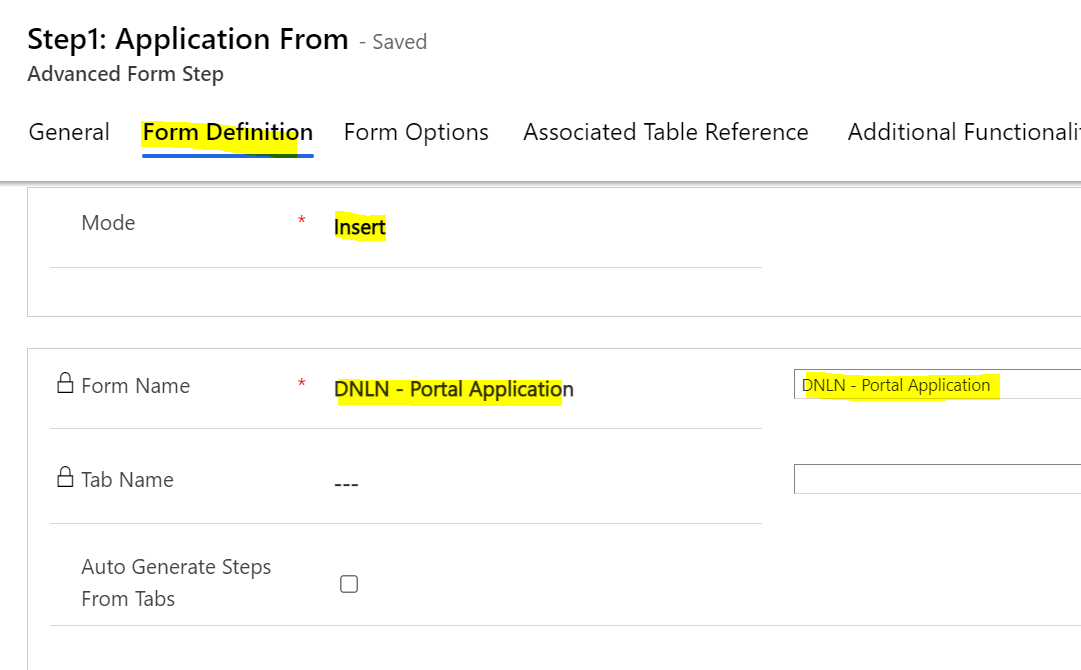Click the Form Name locked value field

(x=454, y=389)
